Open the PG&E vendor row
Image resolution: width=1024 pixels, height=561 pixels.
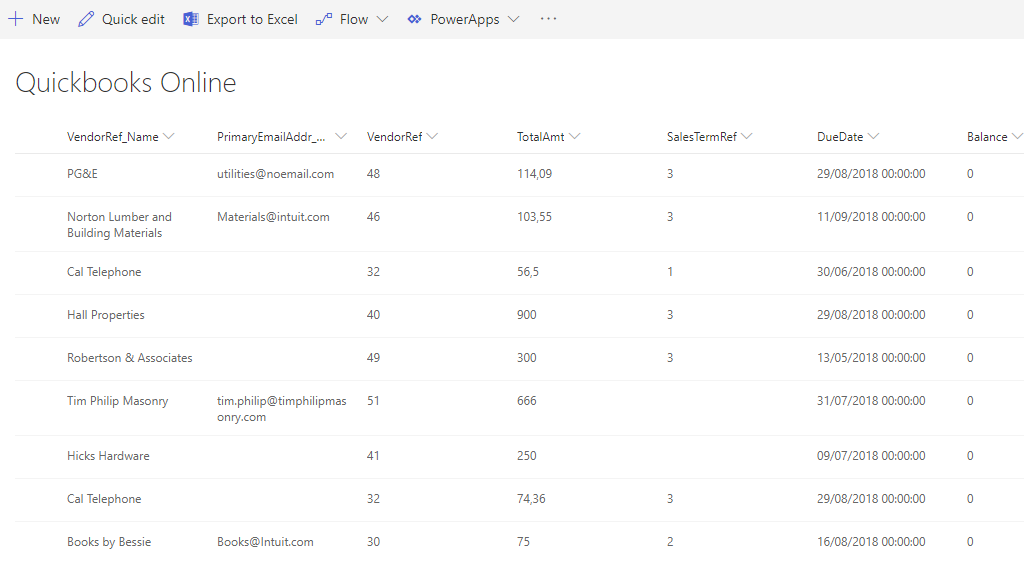click(82, 174)
